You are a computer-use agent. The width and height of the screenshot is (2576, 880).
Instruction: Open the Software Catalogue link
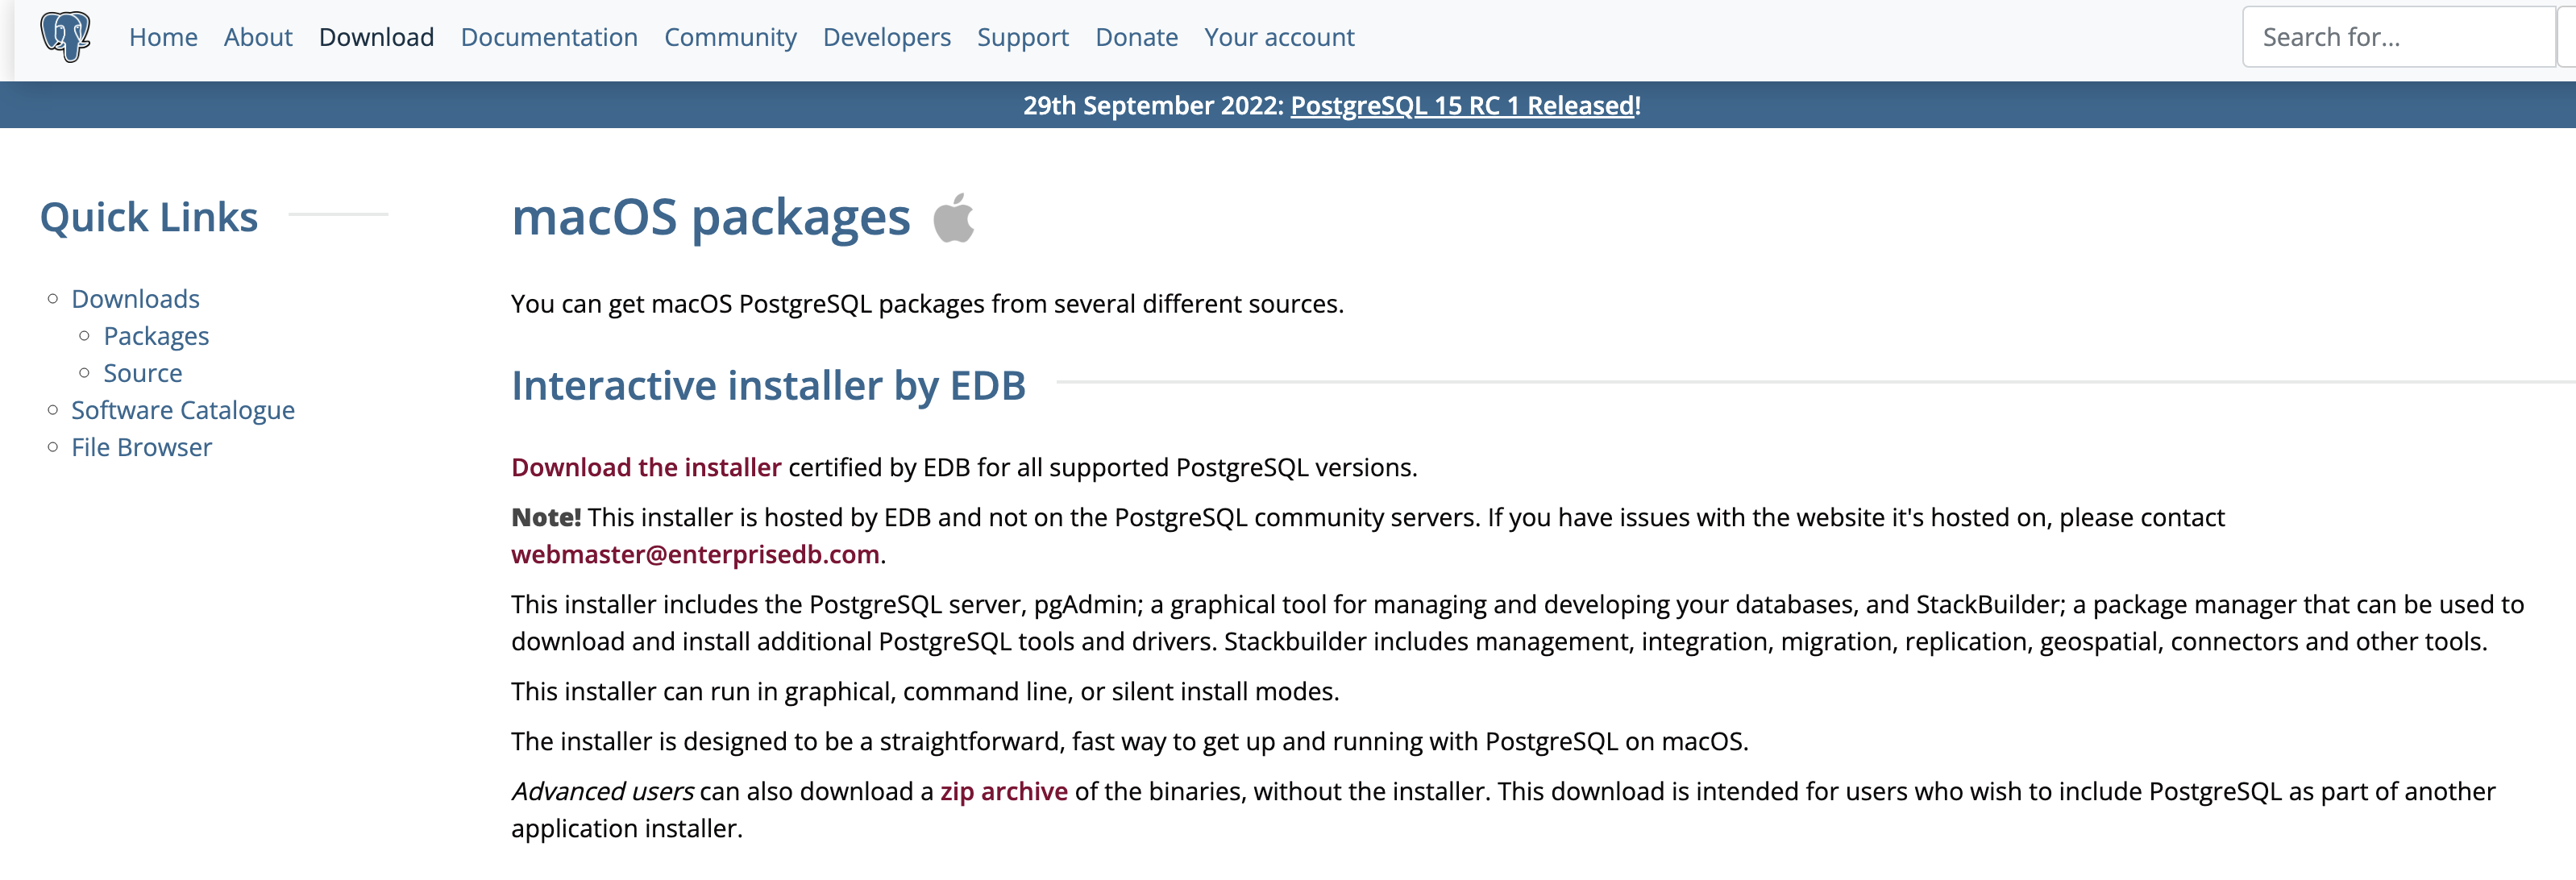tap(183, 410)
